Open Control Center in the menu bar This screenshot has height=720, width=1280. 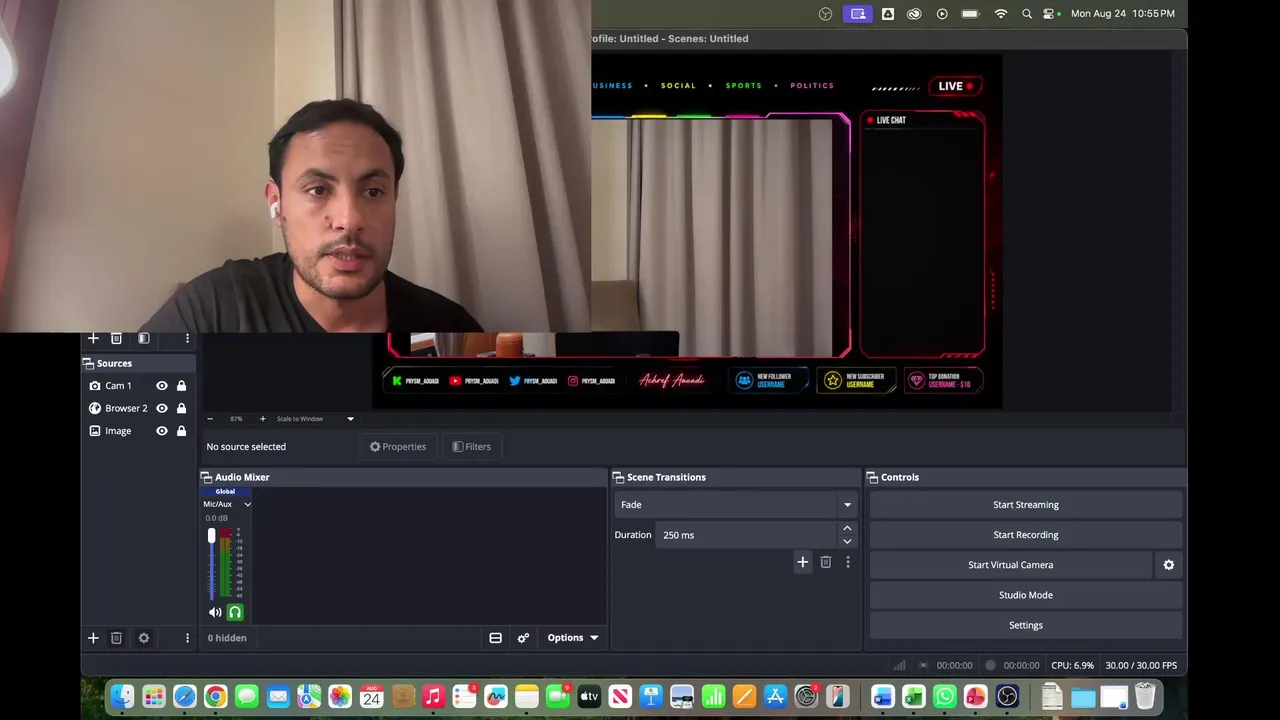[x=1050, y=14]
